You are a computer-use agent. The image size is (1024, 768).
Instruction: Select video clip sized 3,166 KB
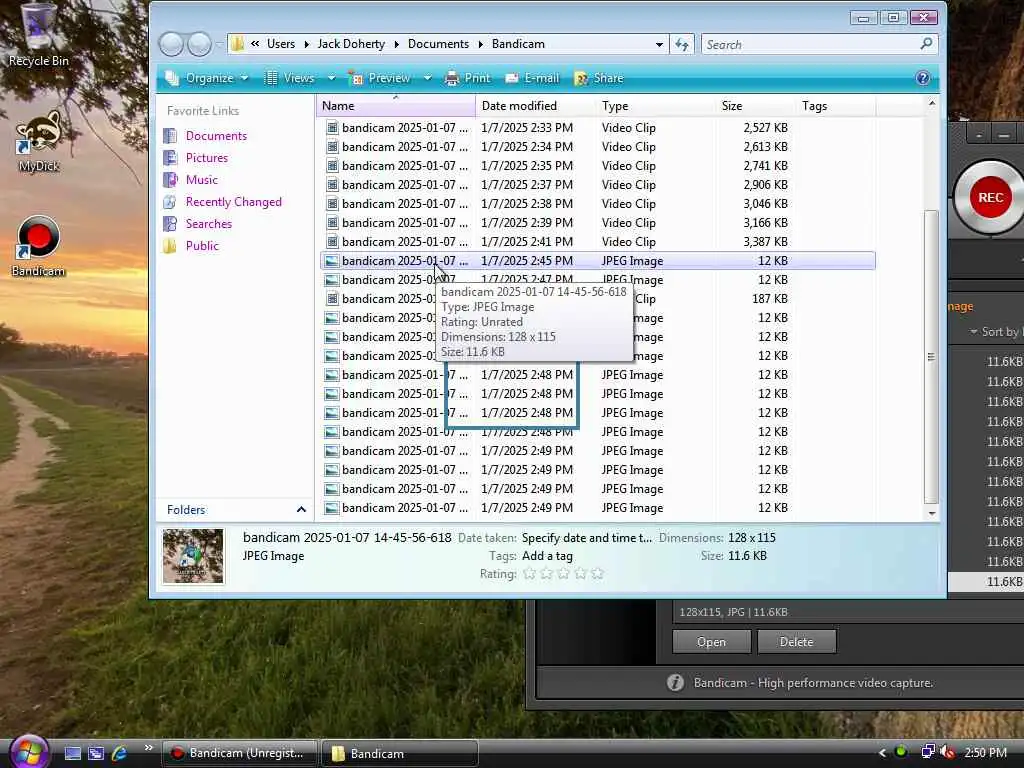(x=598, y=223)
